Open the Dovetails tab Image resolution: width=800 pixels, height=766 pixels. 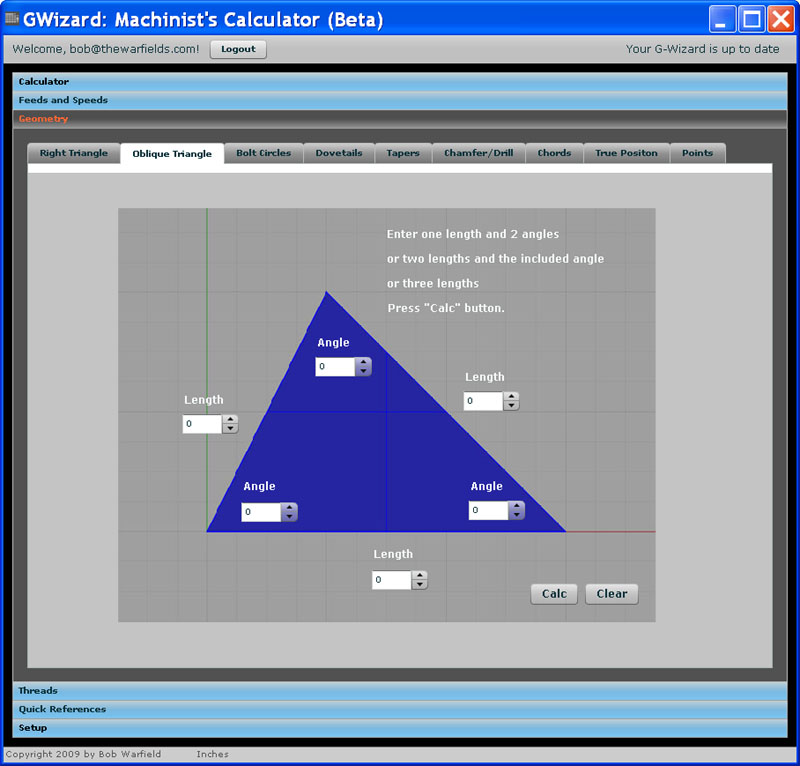[x=339, y=153]
